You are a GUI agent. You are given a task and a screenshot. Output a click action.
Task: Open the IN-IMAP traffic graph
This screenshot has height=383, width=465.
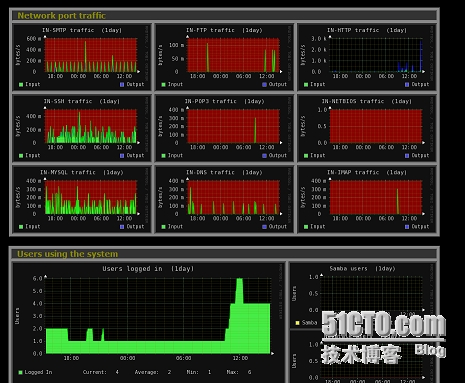[367, 199]
